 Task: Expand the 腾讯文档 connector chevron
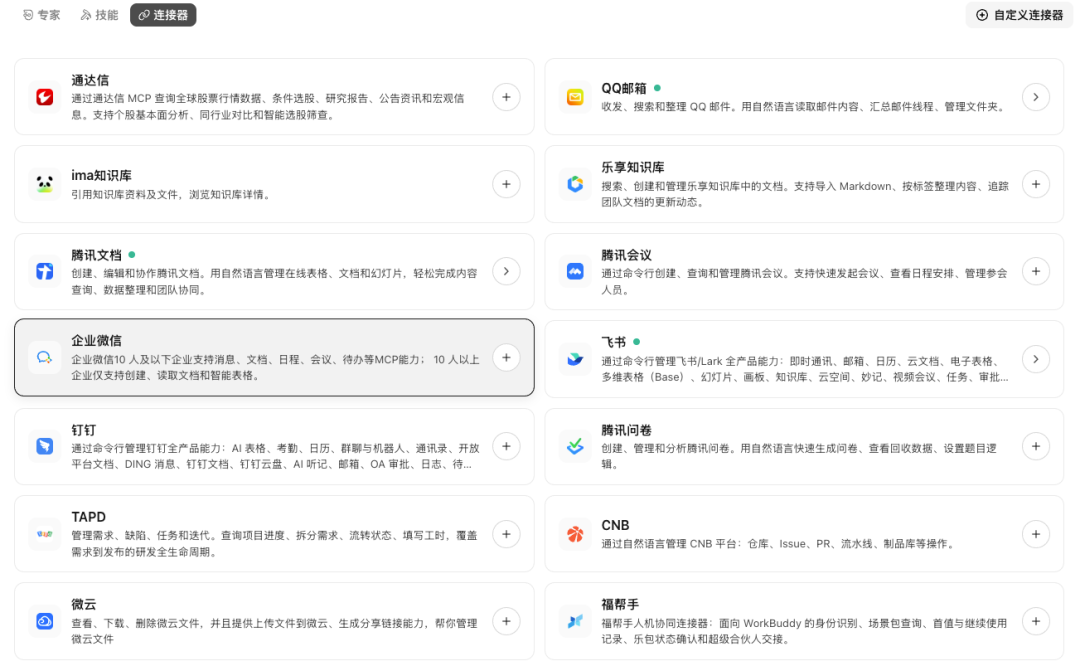click(x=506, y=271)
